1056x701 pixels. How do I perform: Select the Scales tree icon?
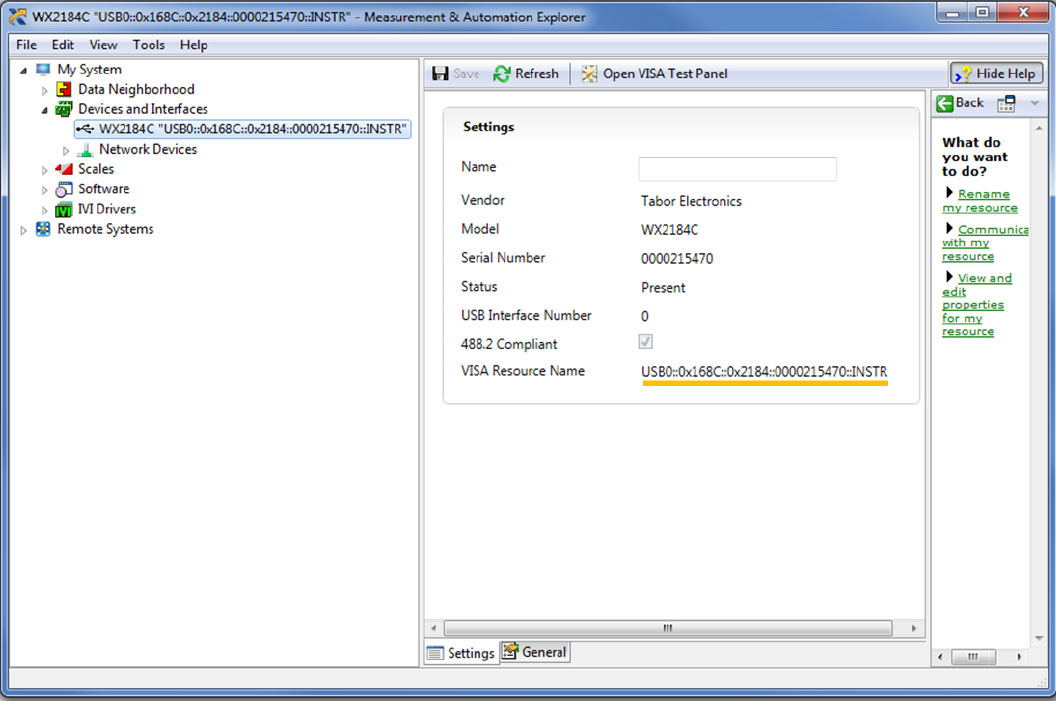coord(64,169)
